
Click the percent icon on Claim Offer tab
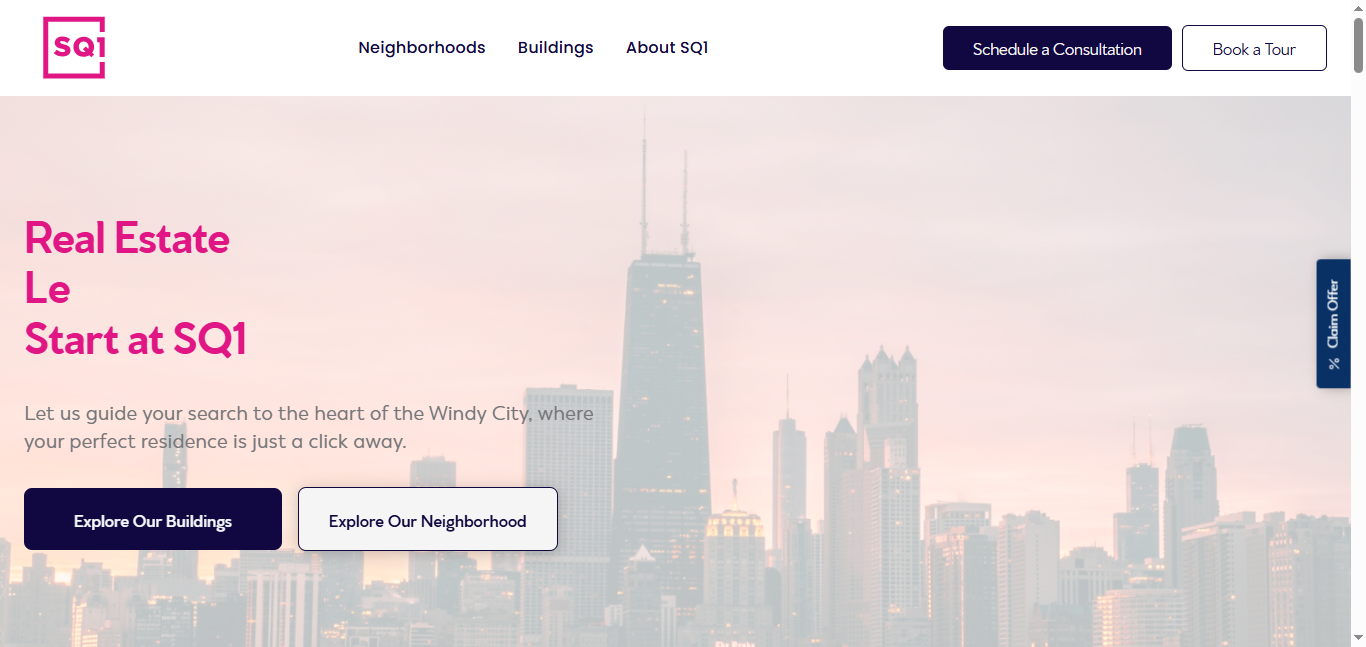click(x=1334, y=363)
